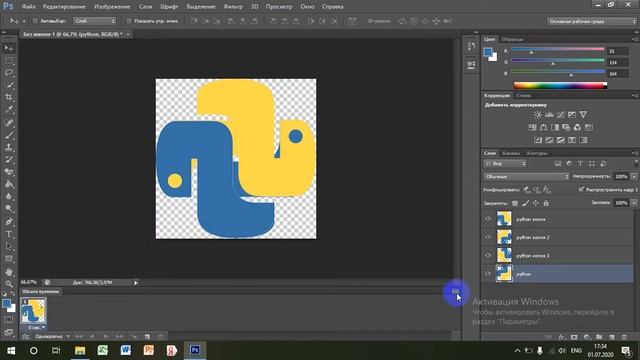Select the Rectangular Marquee tool
The height and width of the screenshot is (360, 640).
pos(9,60)
